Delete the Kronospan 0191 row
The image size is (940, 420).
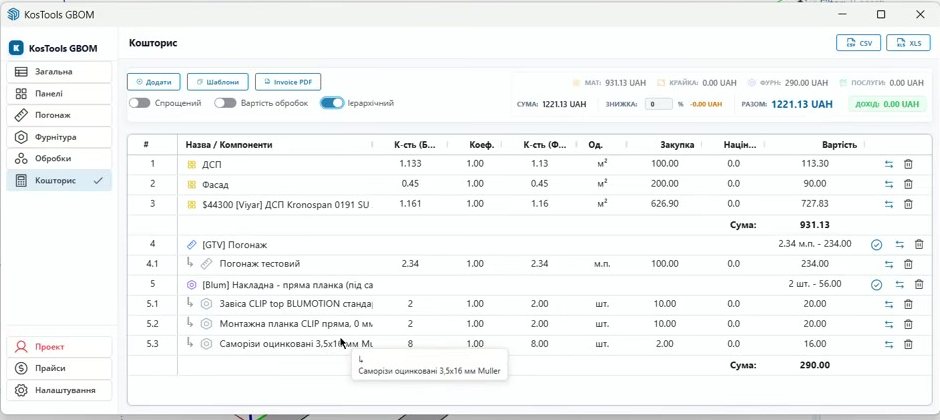(x=908, y=204)
